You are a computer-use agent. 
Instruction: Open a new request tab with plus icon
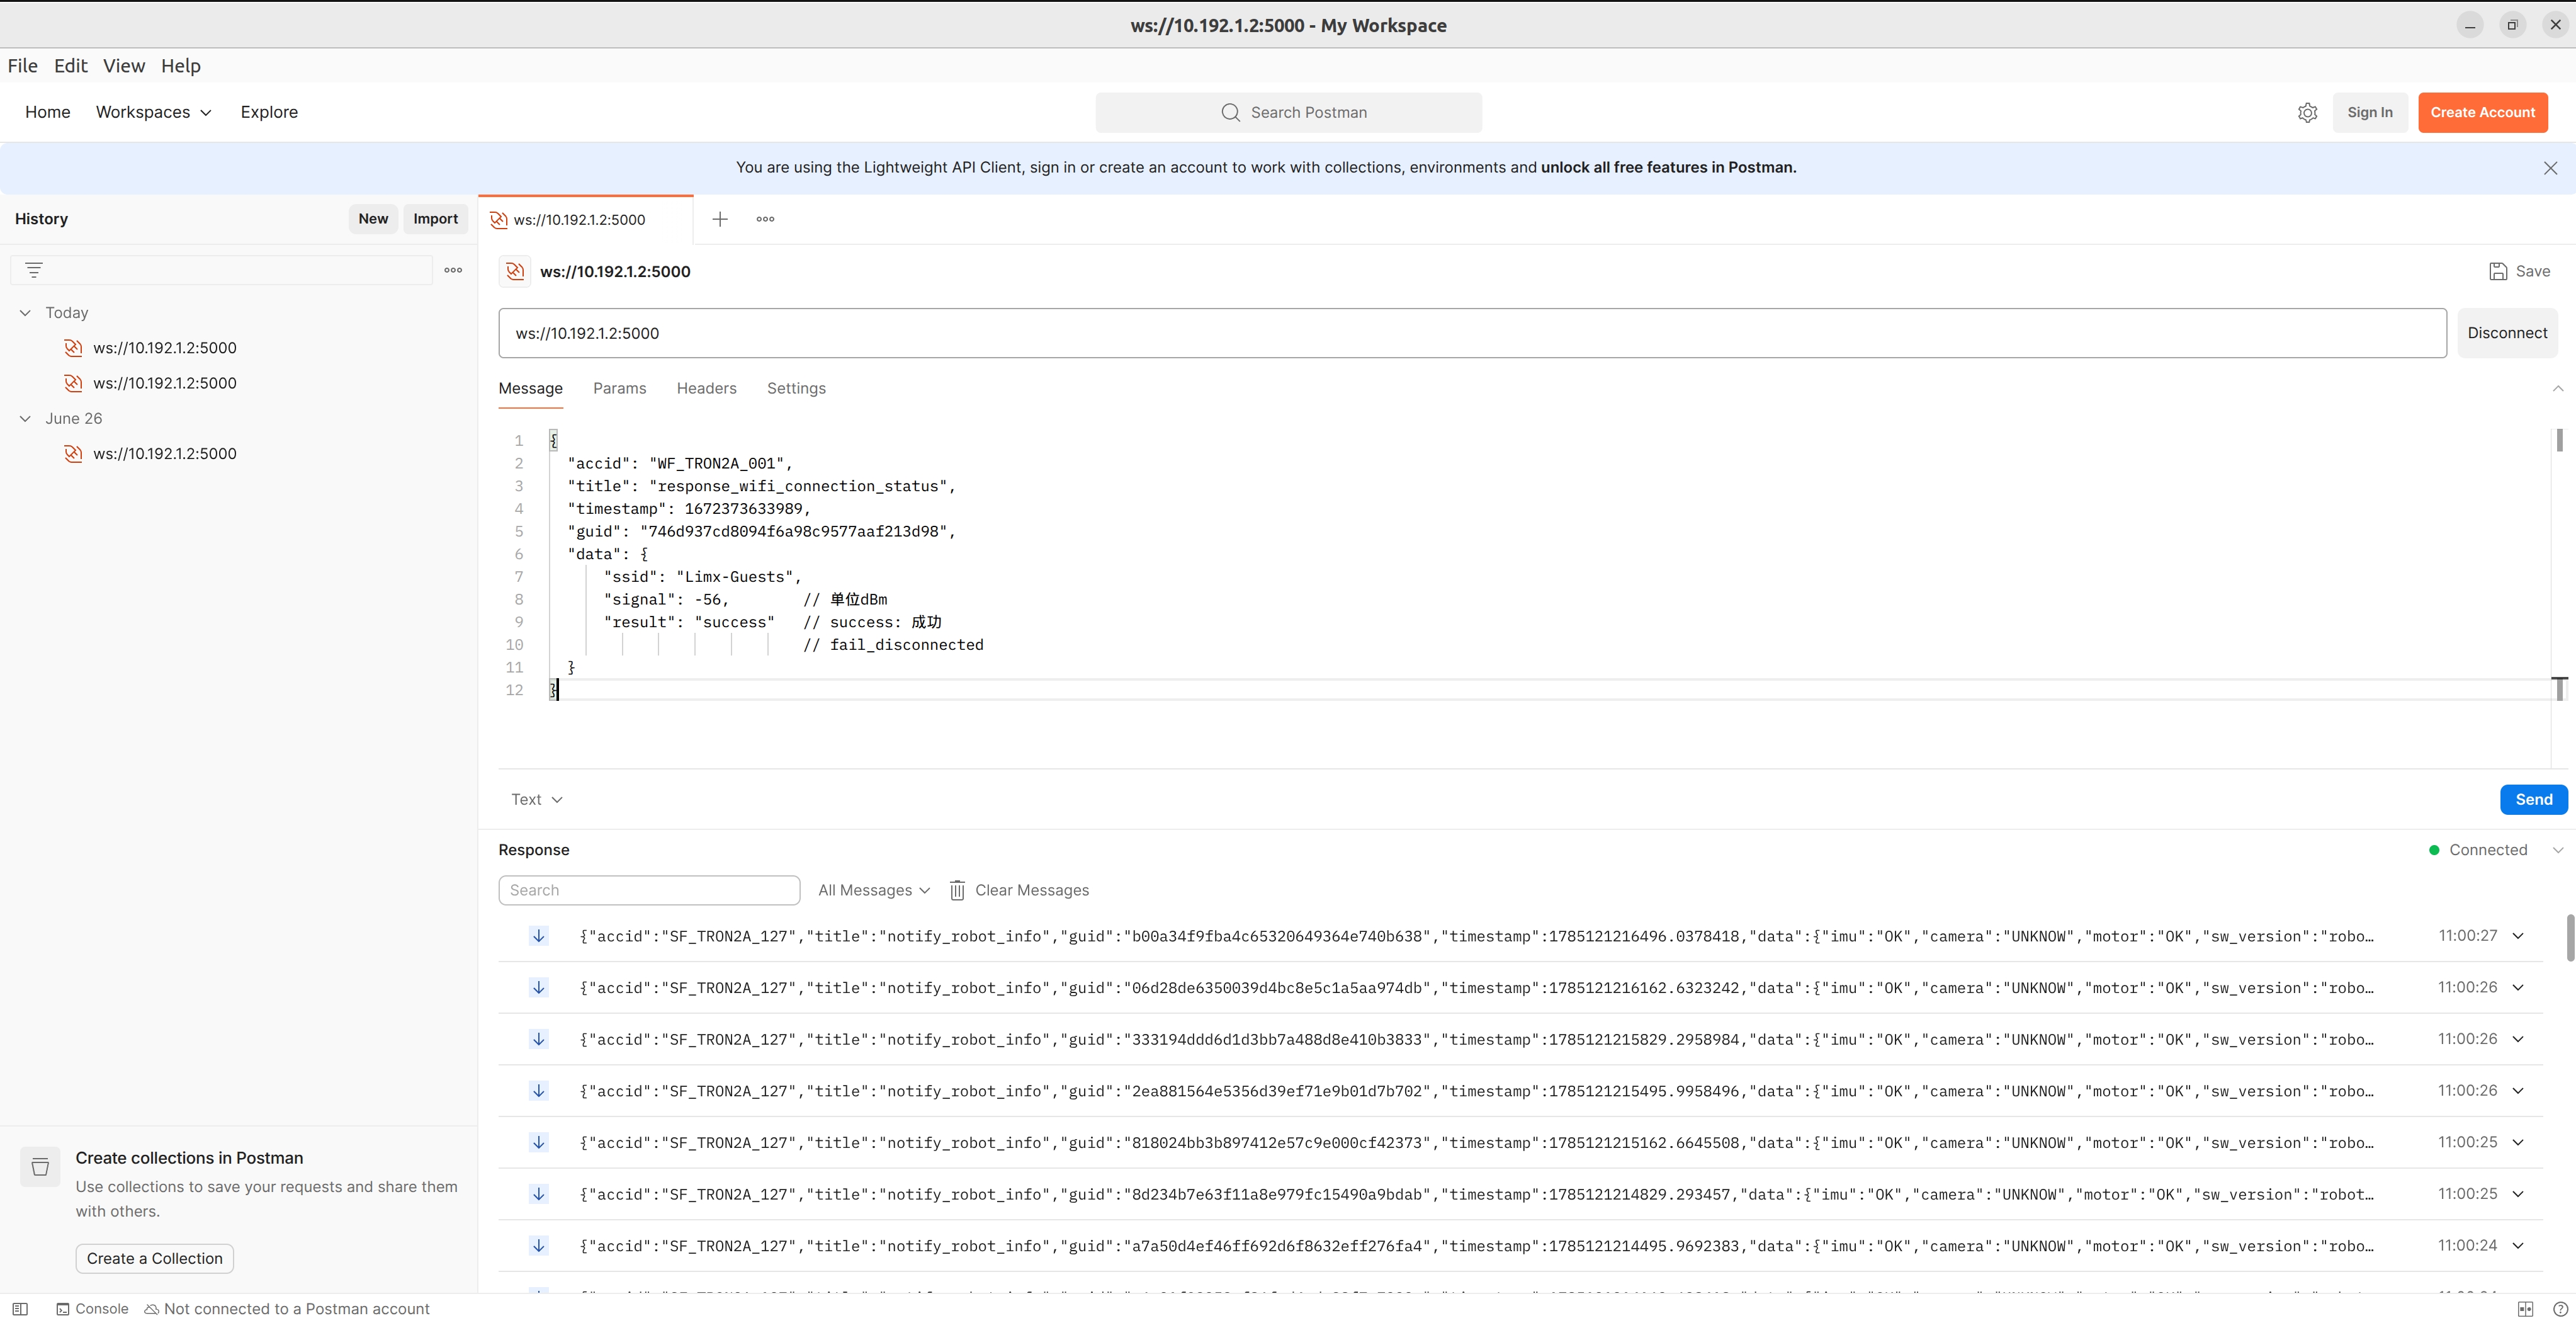point(719,219)
